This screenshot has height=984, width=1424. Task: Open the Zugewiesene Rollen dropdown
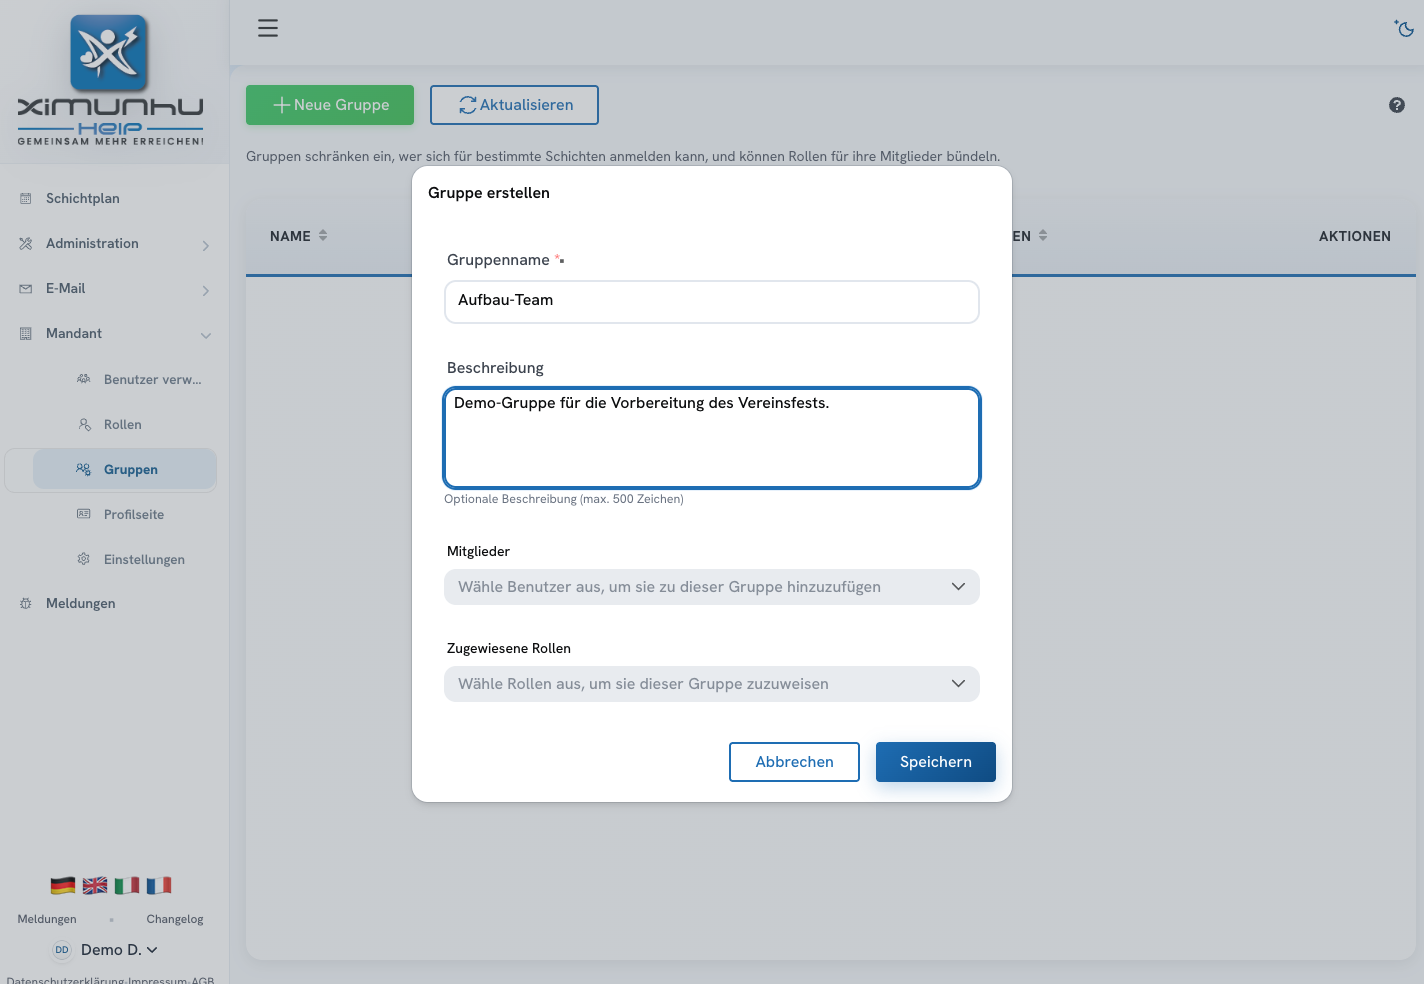click(x=712, y=684)
